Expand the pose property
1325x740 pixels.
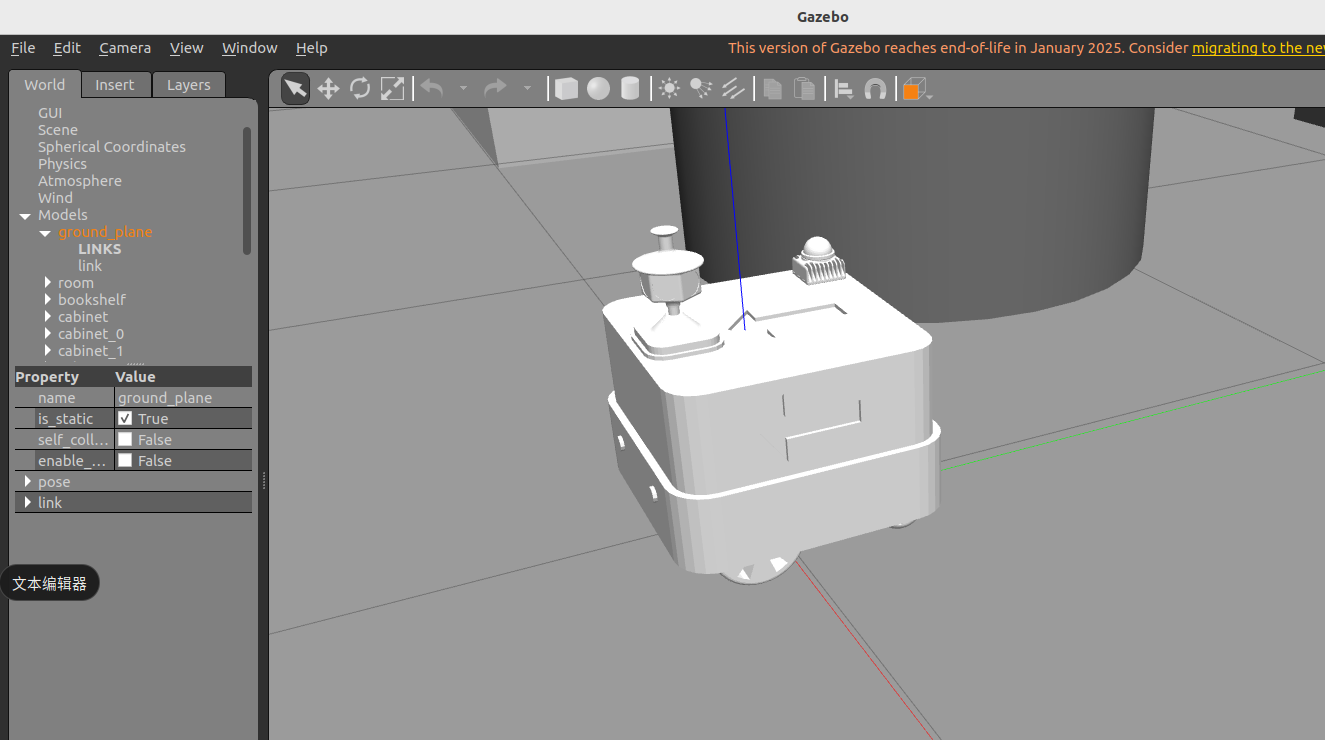point(28,482)
